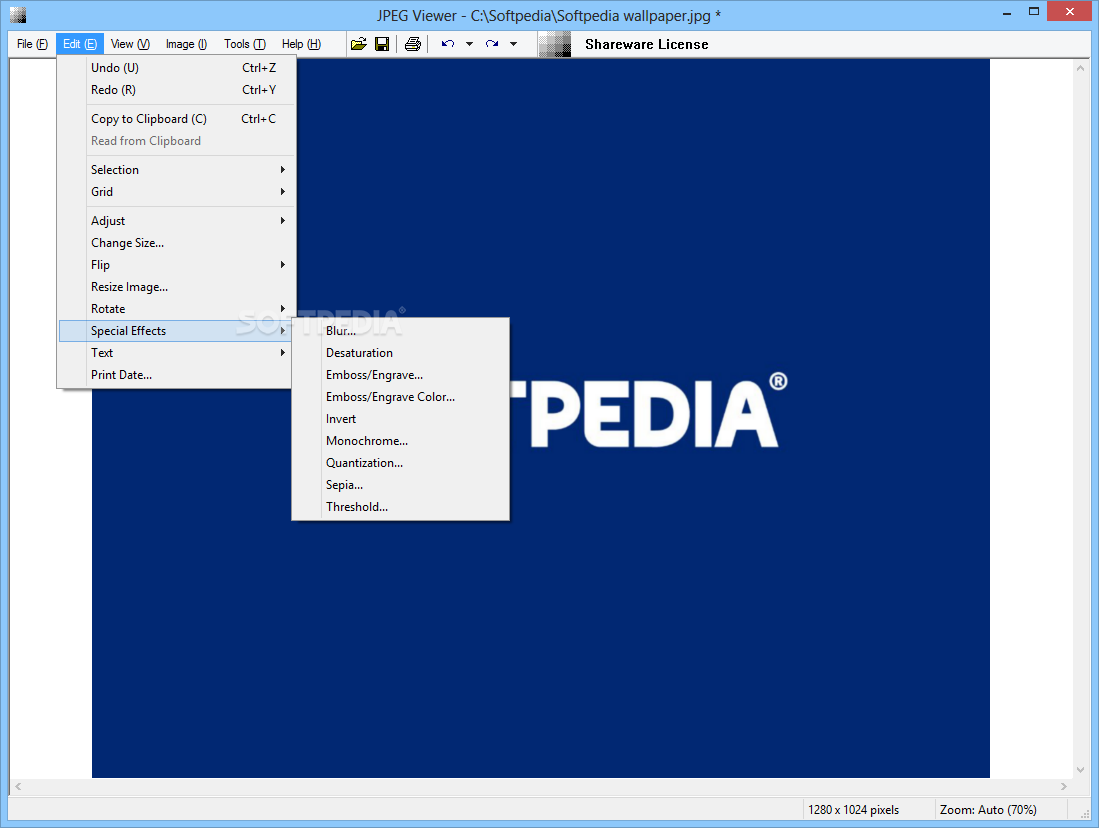
Task: Open the Emboss/Engrave... effect
Action: [x=400, y=375]
